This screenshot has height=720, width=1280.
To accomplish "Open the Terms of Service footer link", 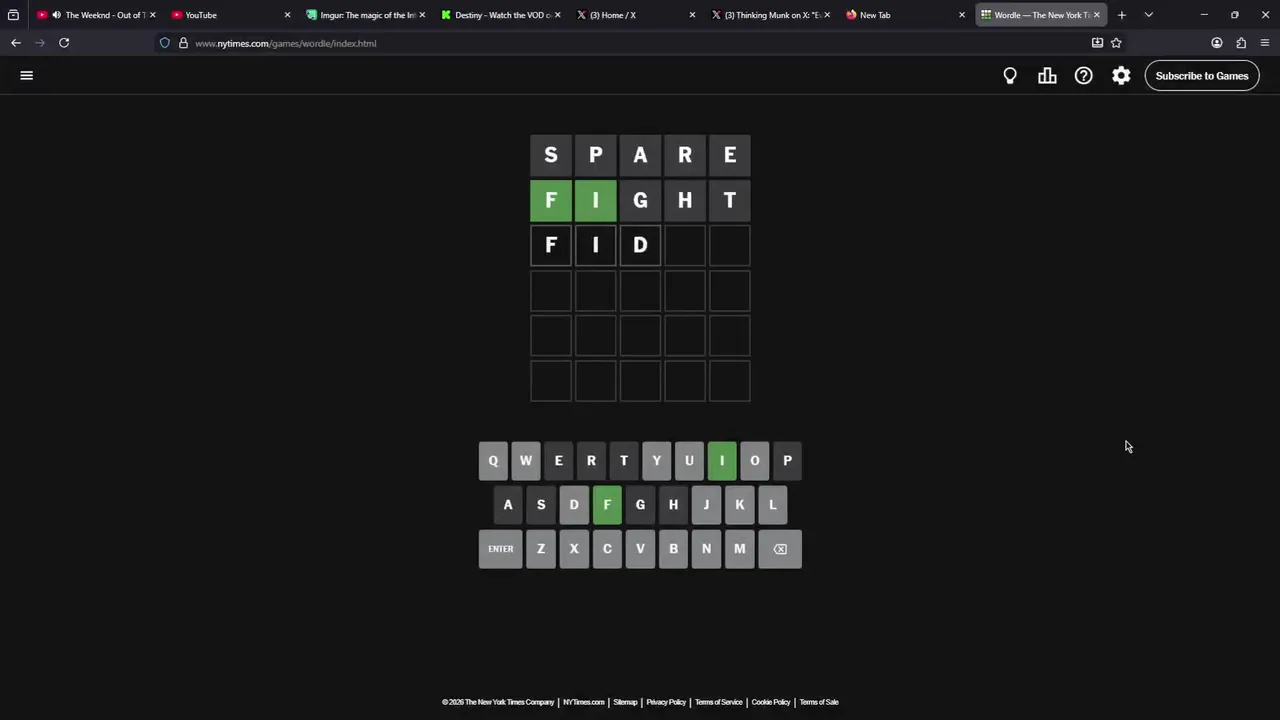I will (x=719, y=702).
